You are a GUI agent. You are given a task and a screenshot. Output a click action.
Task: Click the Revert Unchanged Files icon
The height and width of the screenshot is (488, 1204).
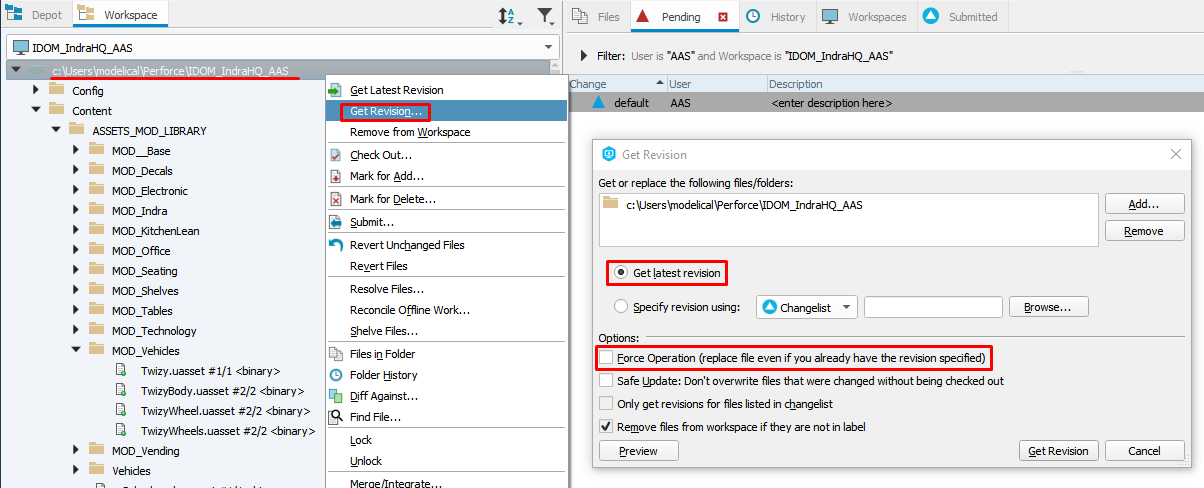tap(336, 245)
